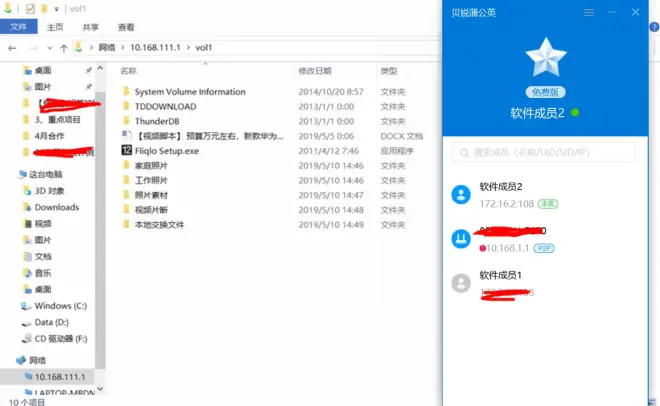This screenshot has width=660, height=406.
Task: Select the 本地交换文件 folder
Action: [x=159, y=224]
